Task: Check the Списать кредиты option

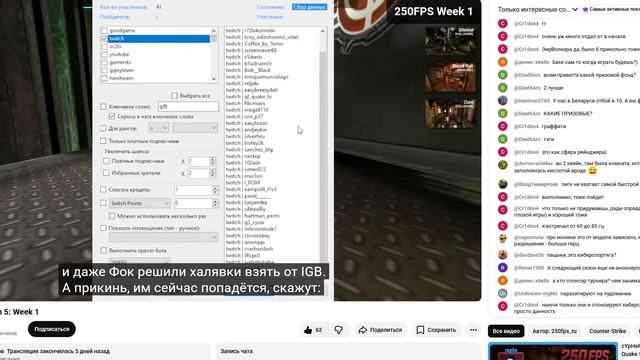Action: pyautogui.click(x=103, y=190)
